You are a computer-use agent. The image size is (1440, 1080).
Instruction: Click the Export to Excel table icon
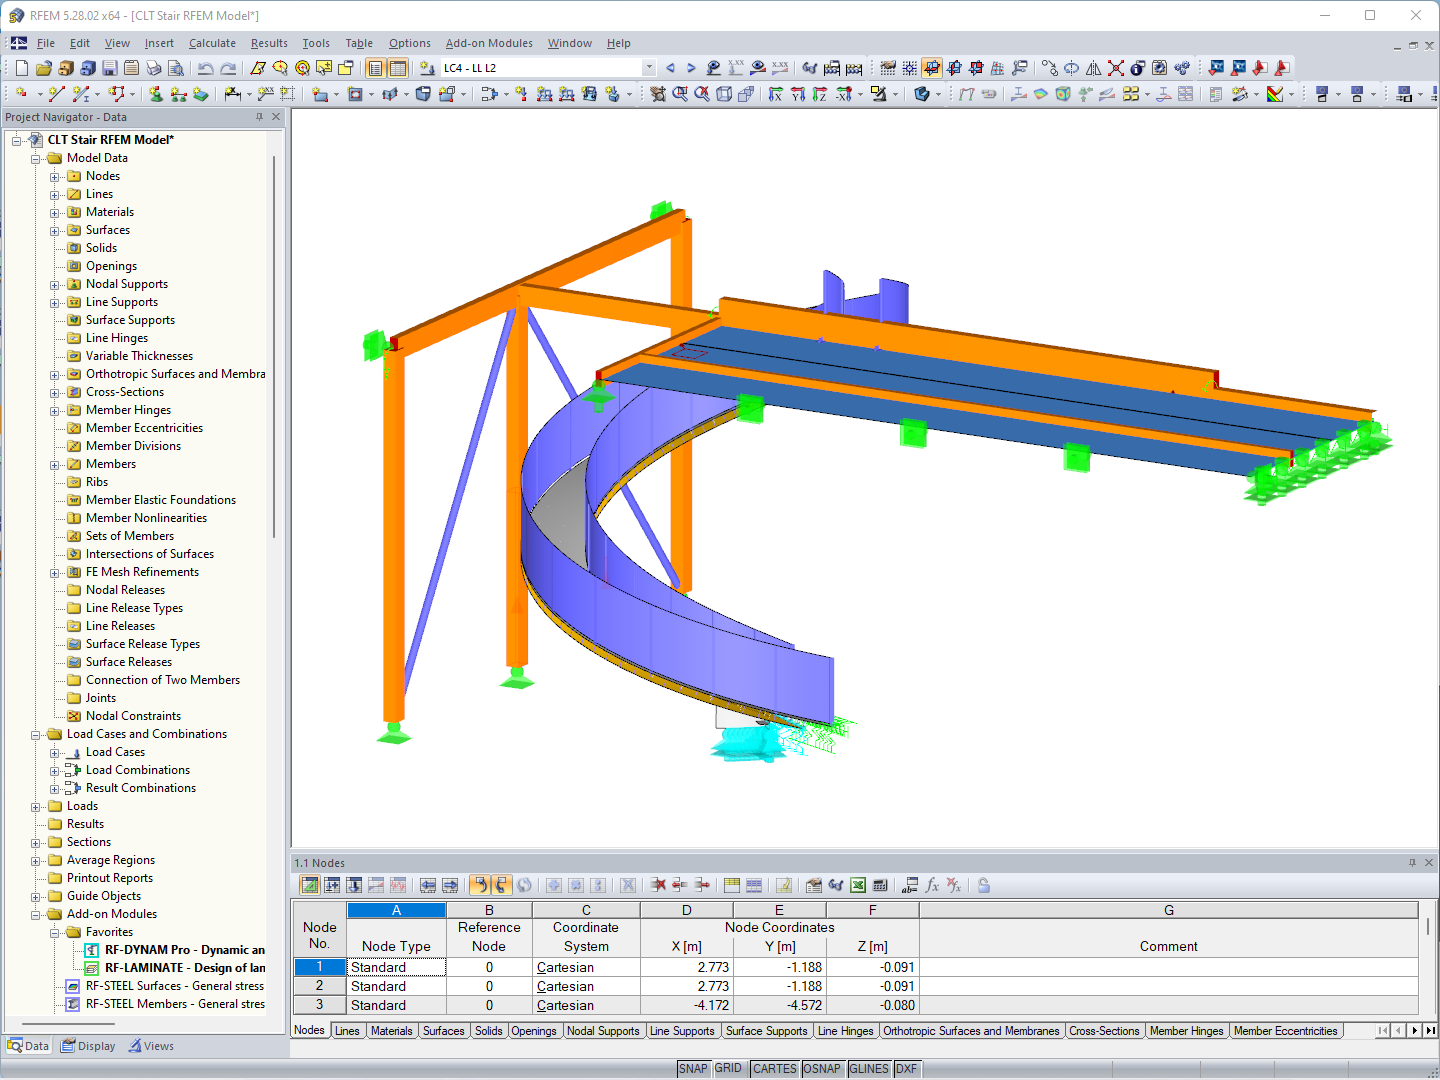click(858, 885)
